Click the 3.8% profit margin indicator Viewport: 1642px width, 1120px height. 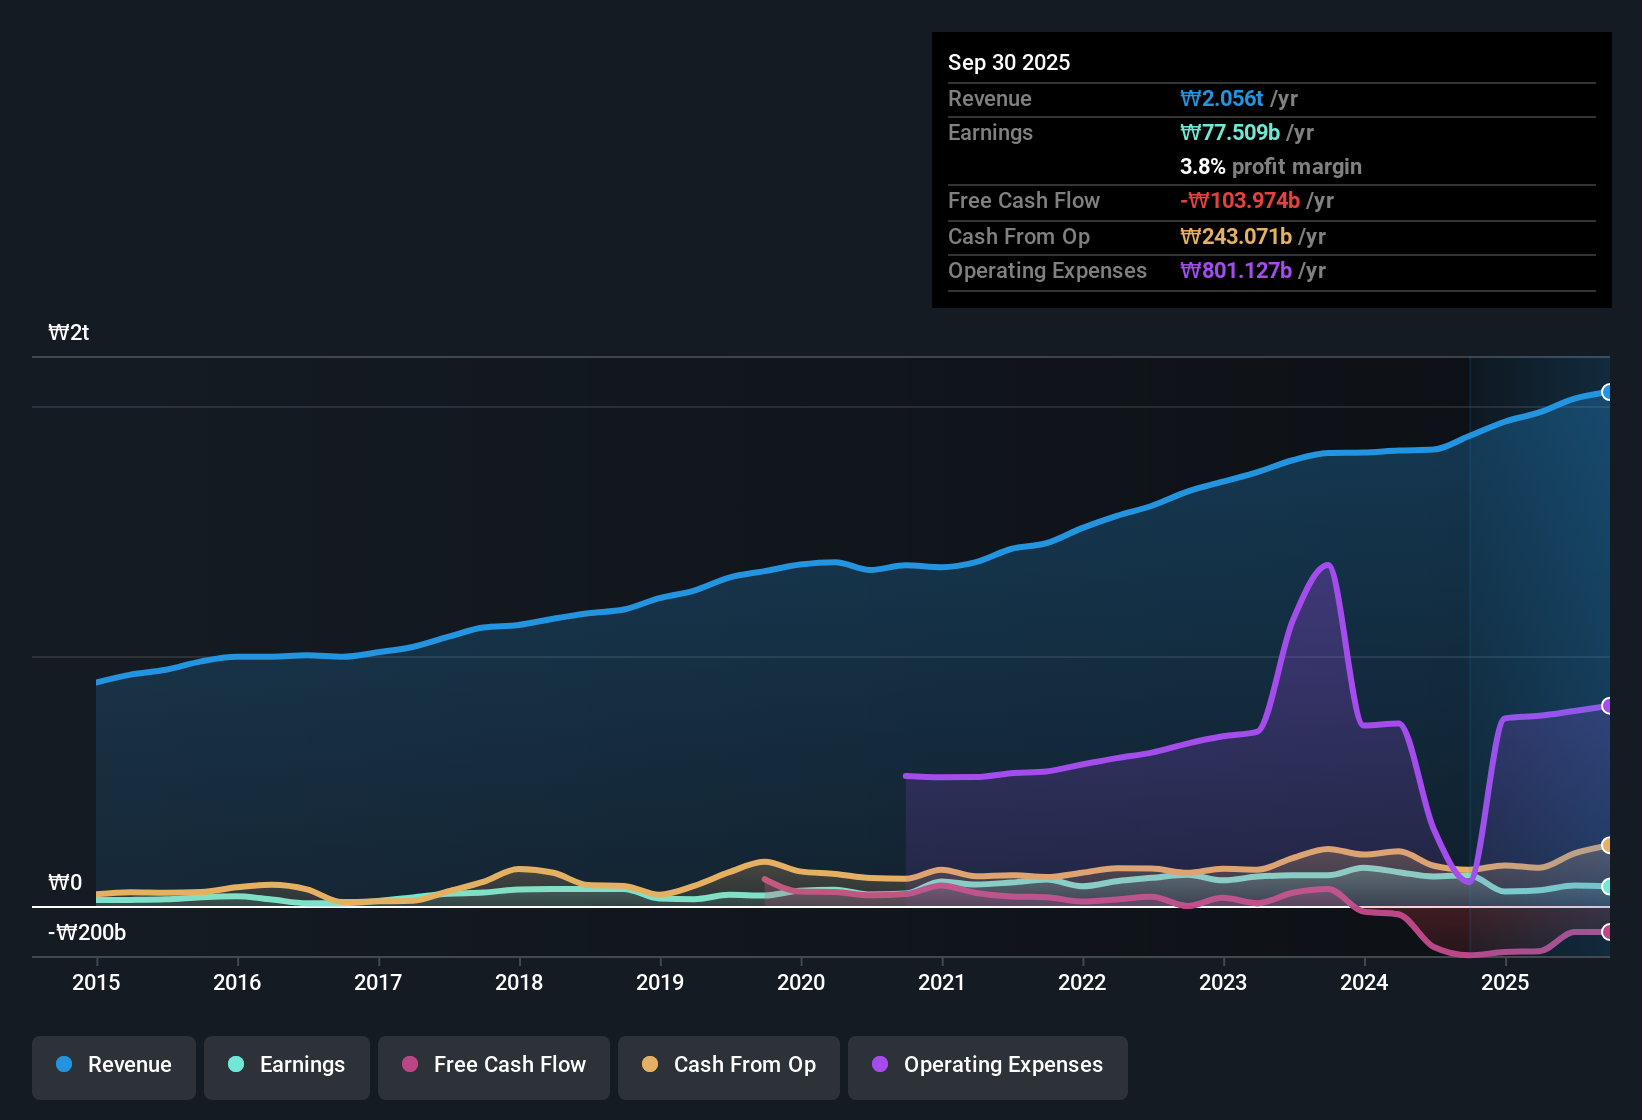click(1202, 167)
